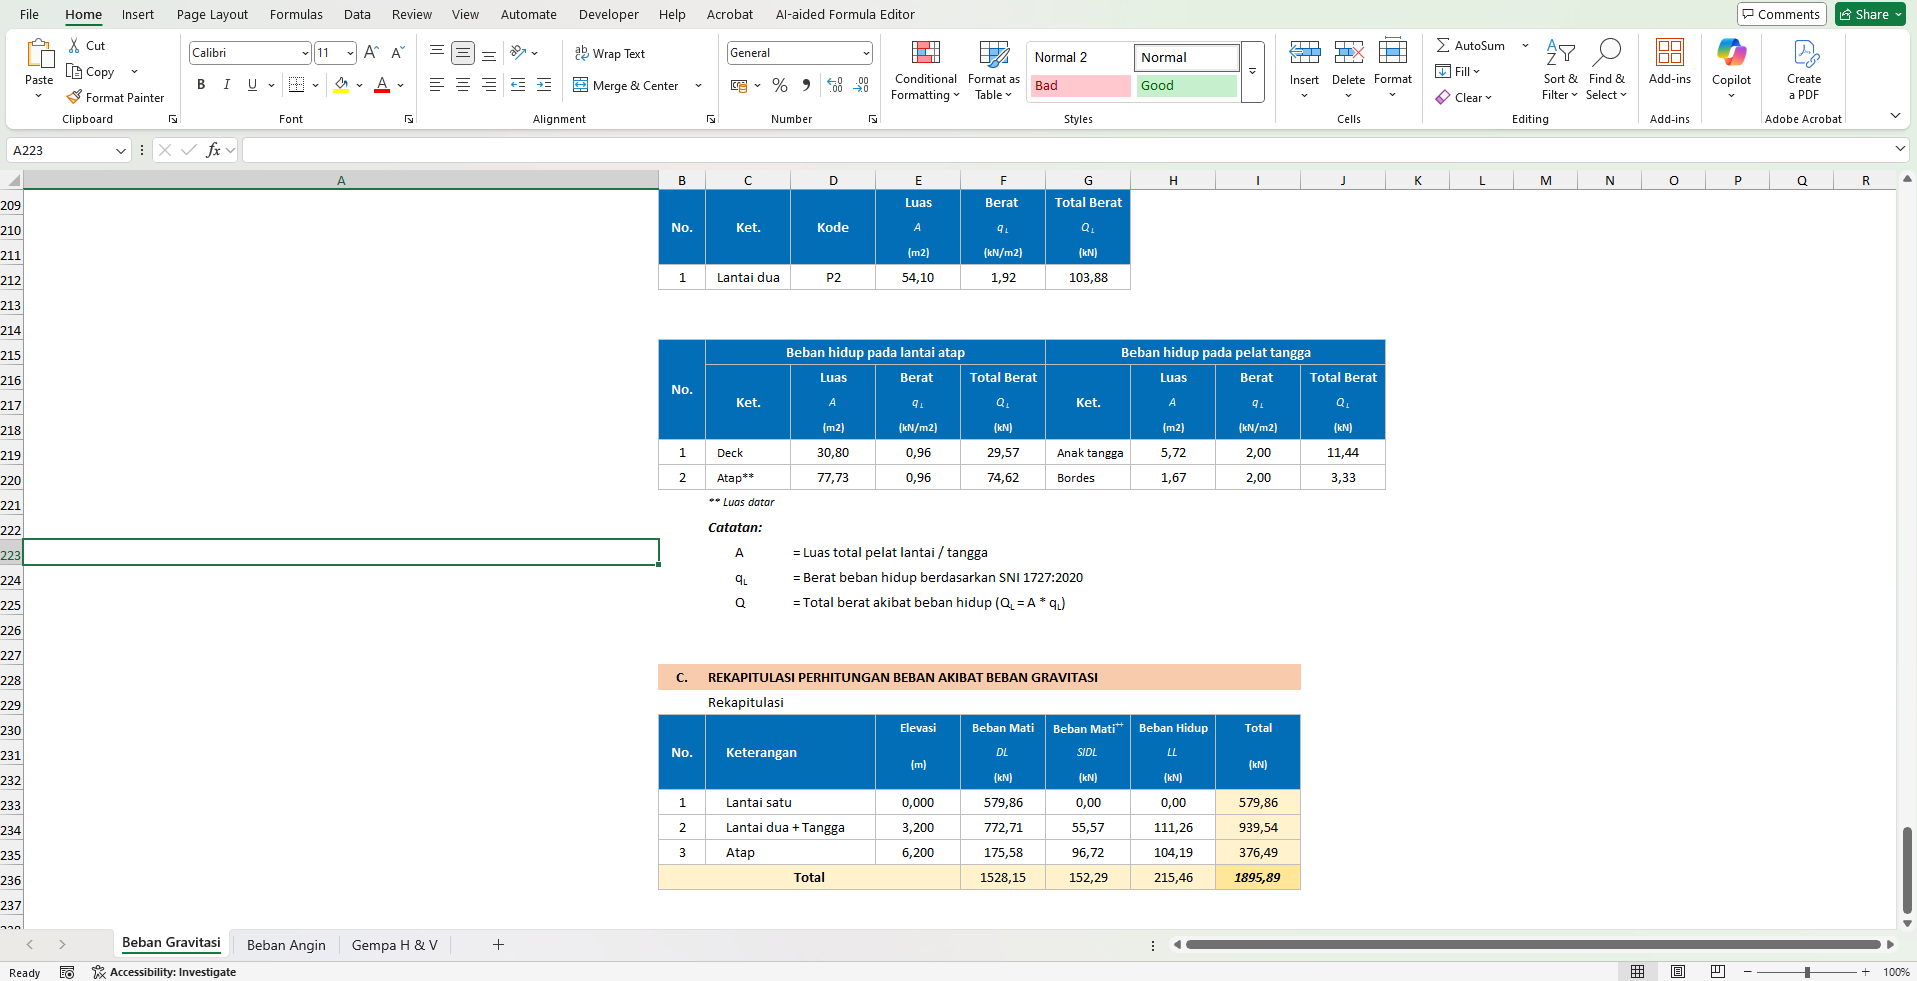The image size is (1917, 981).
Task: Toggle Wrap Text on selected cell
Action: pyautogui.click(x=610, y=53)
